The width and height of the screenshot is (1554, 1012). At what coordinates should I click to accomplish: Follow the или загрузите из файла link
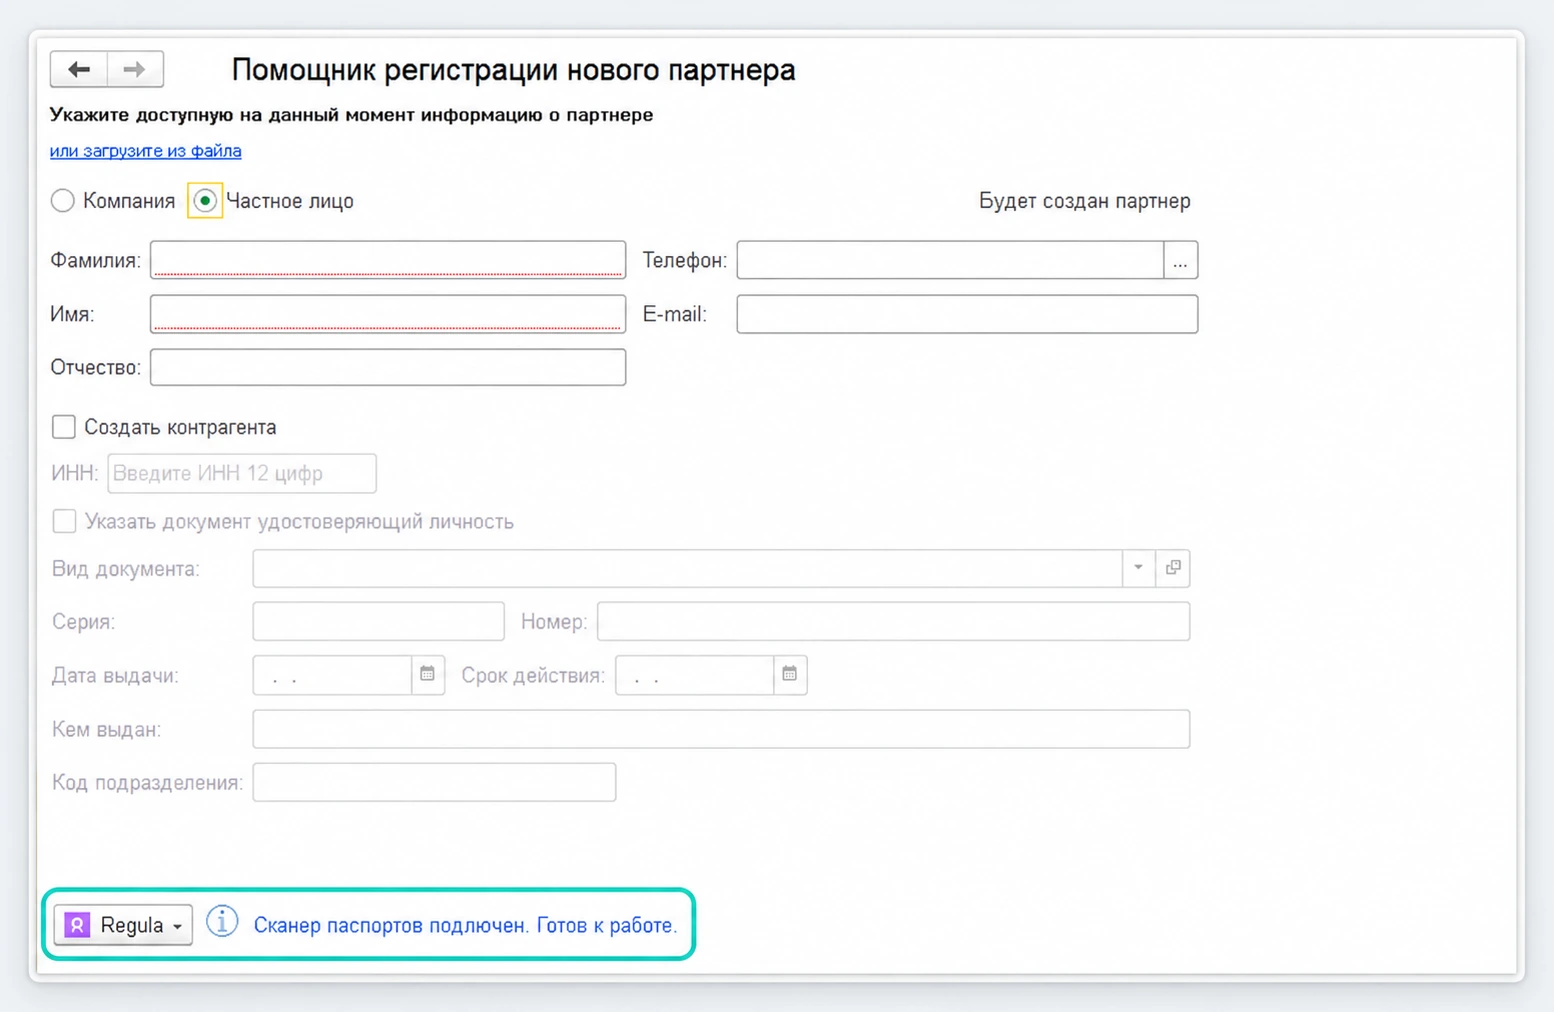point(146,151)
